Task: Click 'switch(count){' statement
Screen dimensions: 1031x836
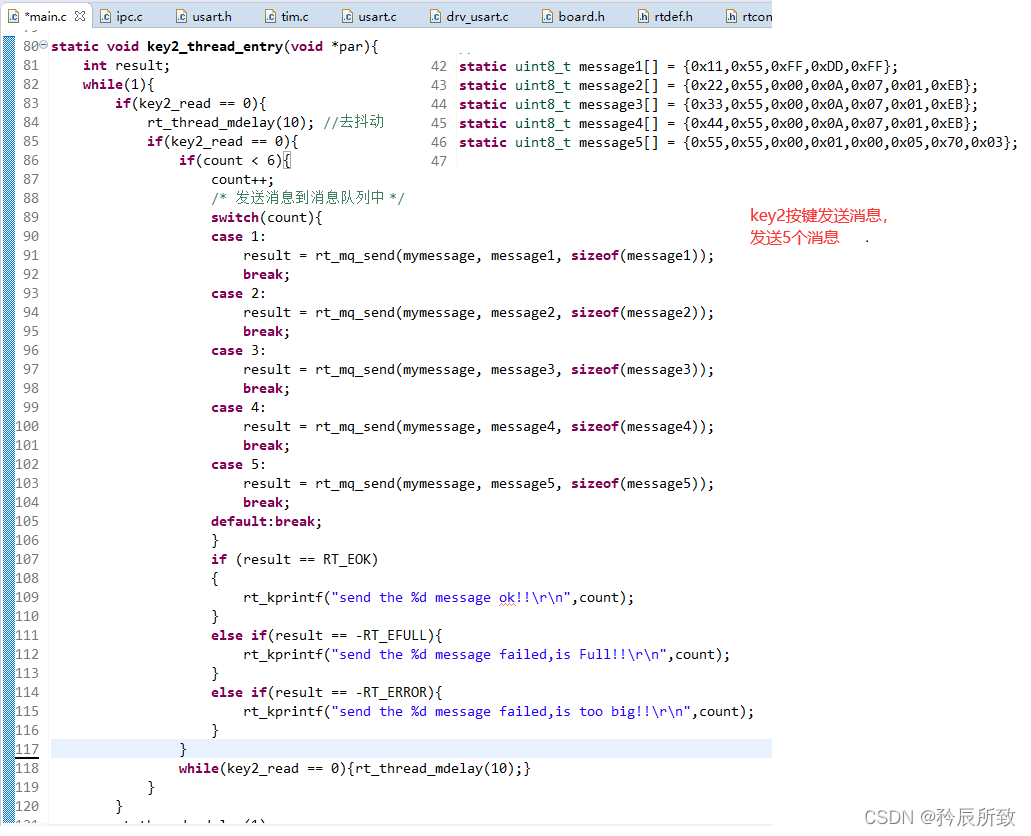Action: (x=266, y=218)
